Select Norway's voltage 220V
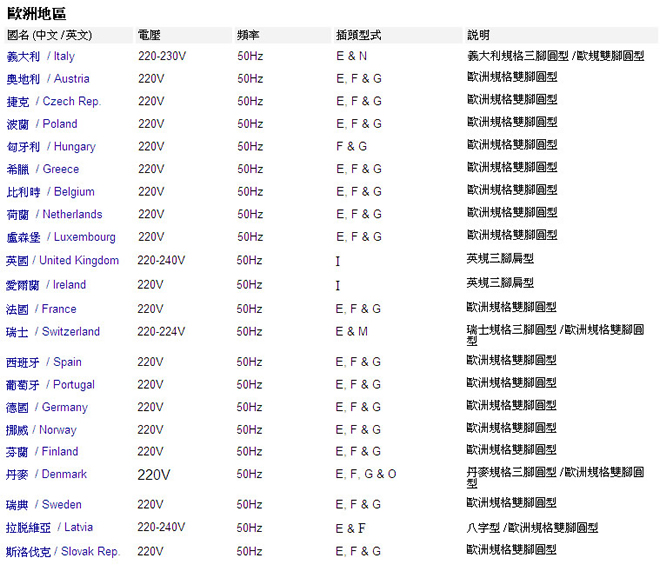Image resolution: width=660 pixels, height=565 pixels. [150, 430]
